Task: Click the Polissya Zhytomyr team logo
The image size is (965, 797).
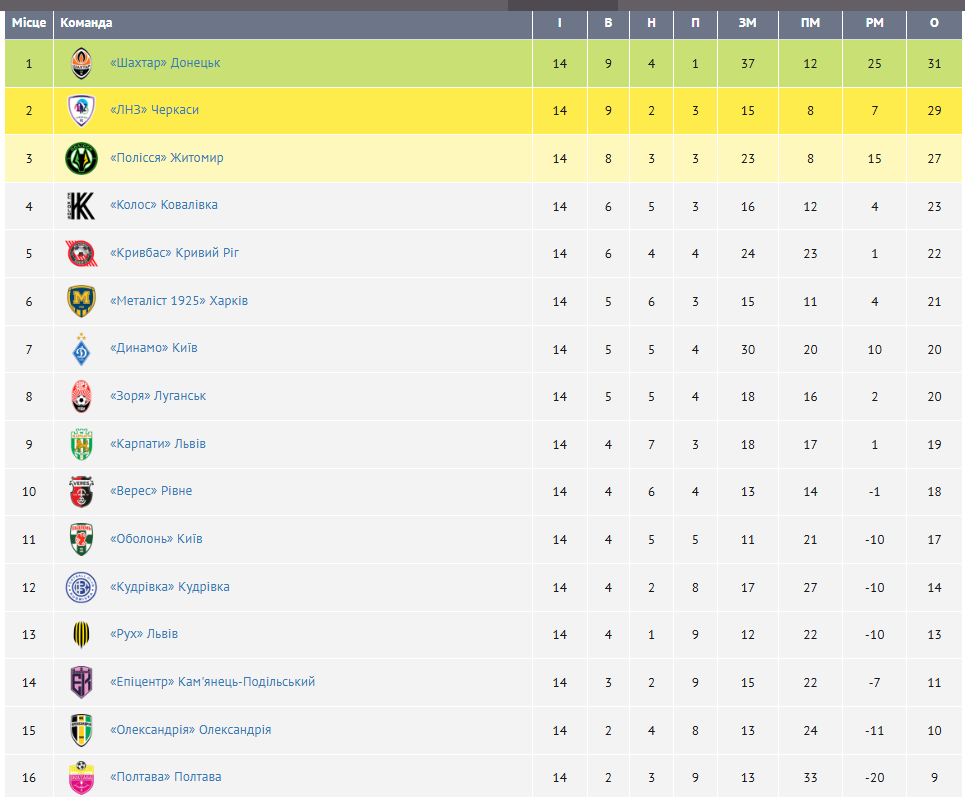Action: click(81, 158)
